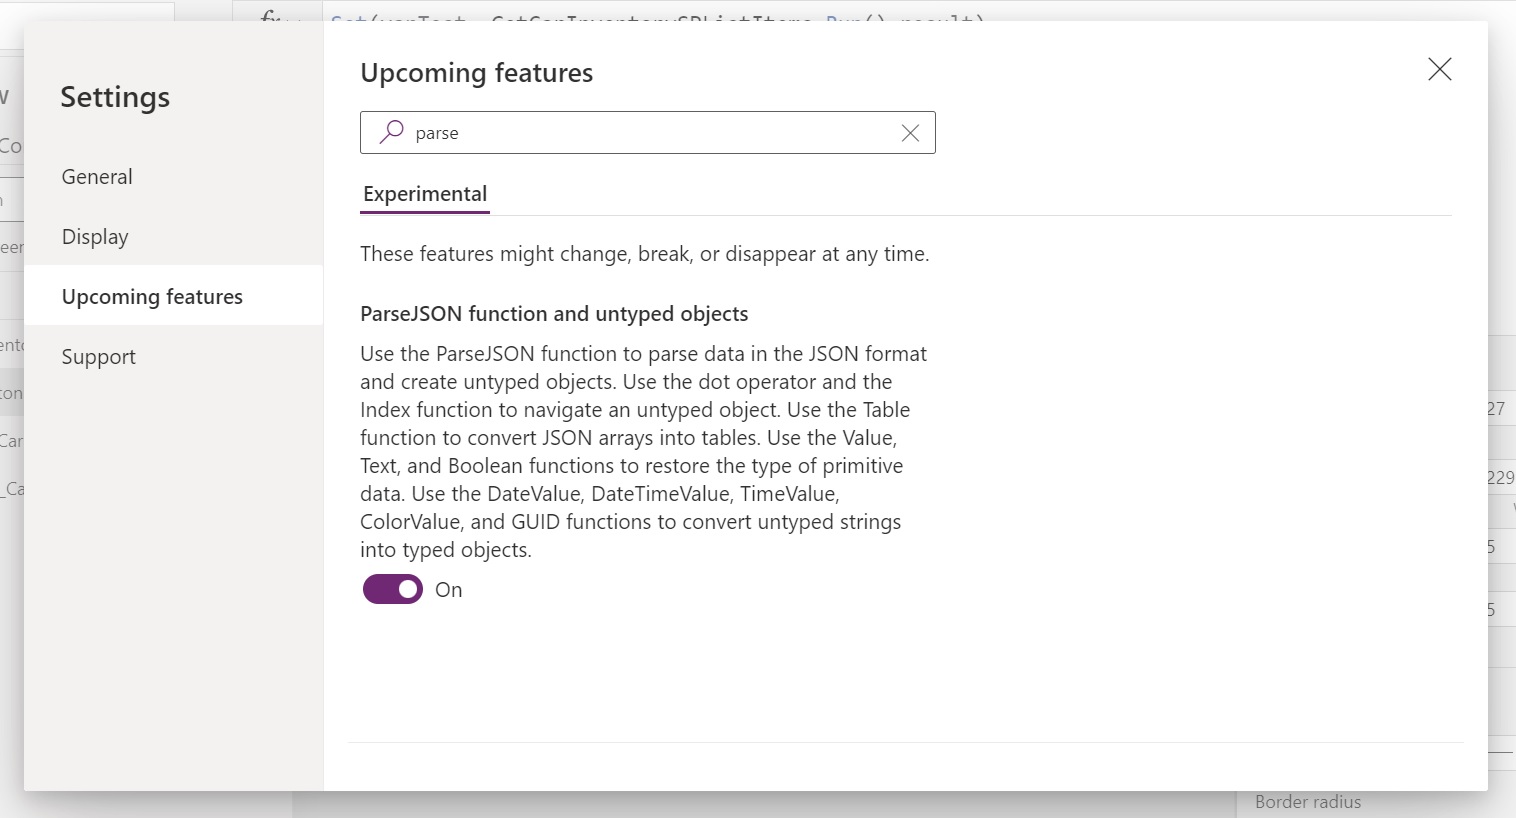This screenshot has height=818, width=1516.
Task: Click the Upcoming features page heading
Action: [x=477, y=73]
